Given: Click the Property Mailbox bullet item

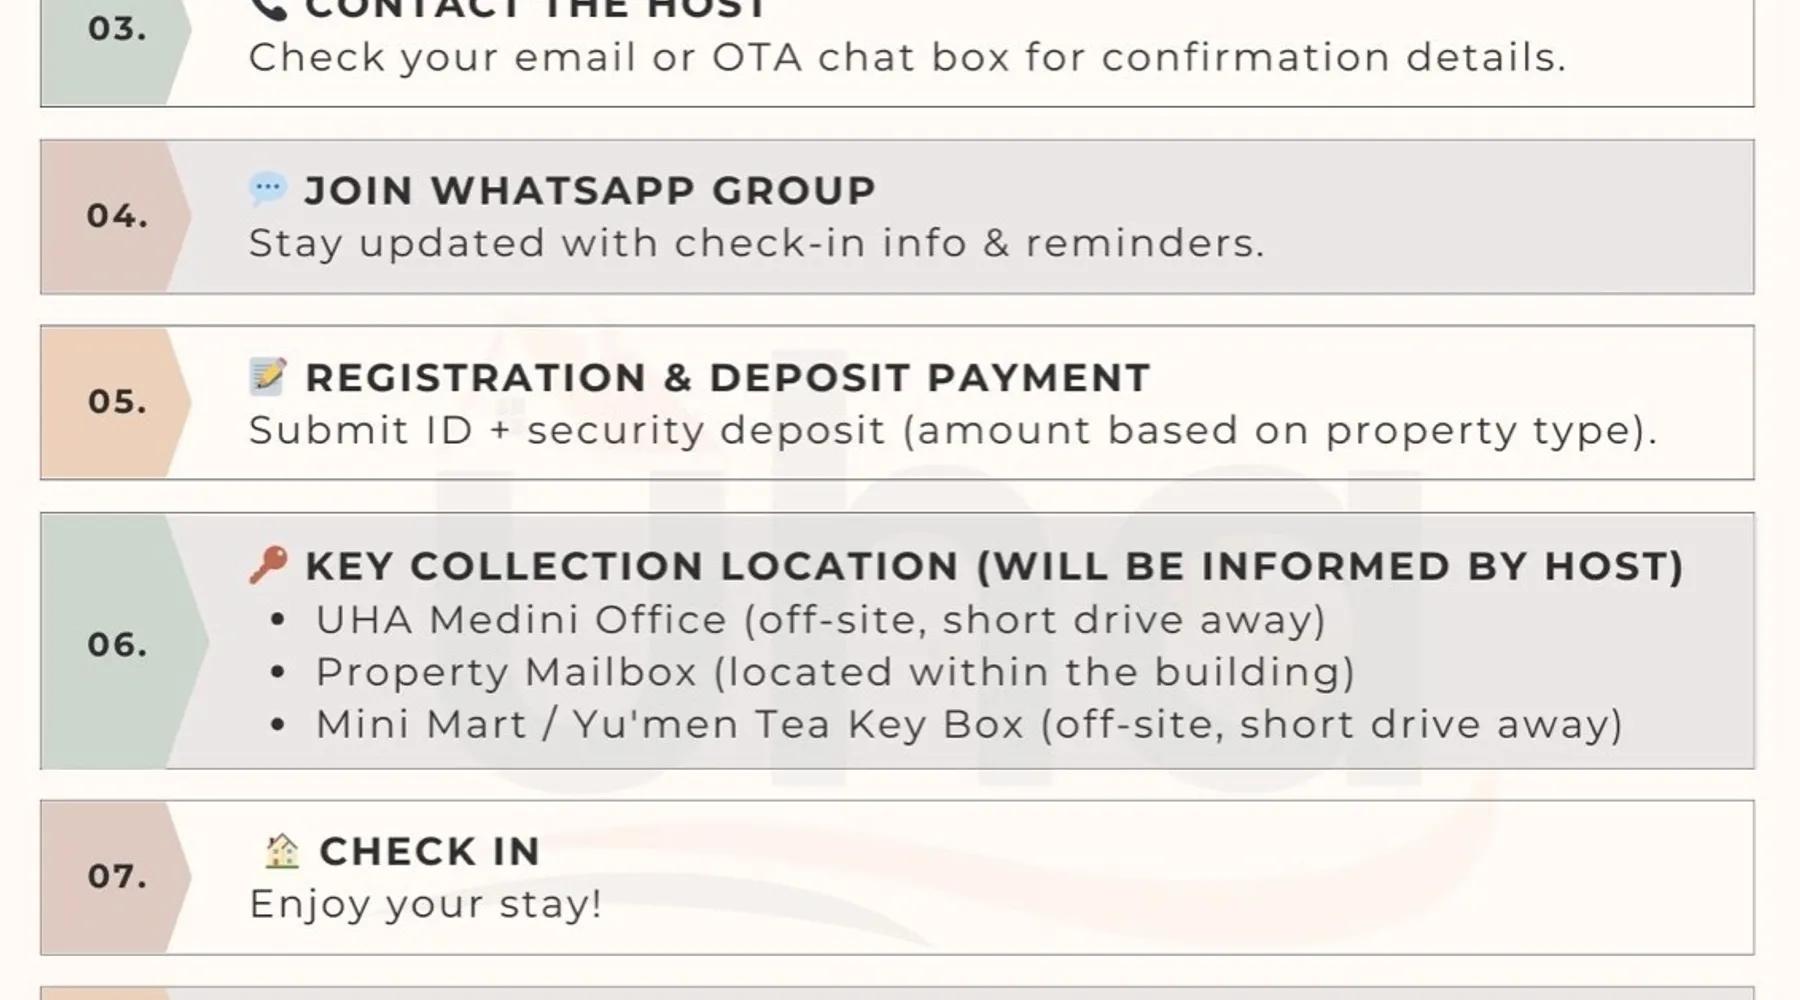Looking at the screenshot, I should pos(835,672).
